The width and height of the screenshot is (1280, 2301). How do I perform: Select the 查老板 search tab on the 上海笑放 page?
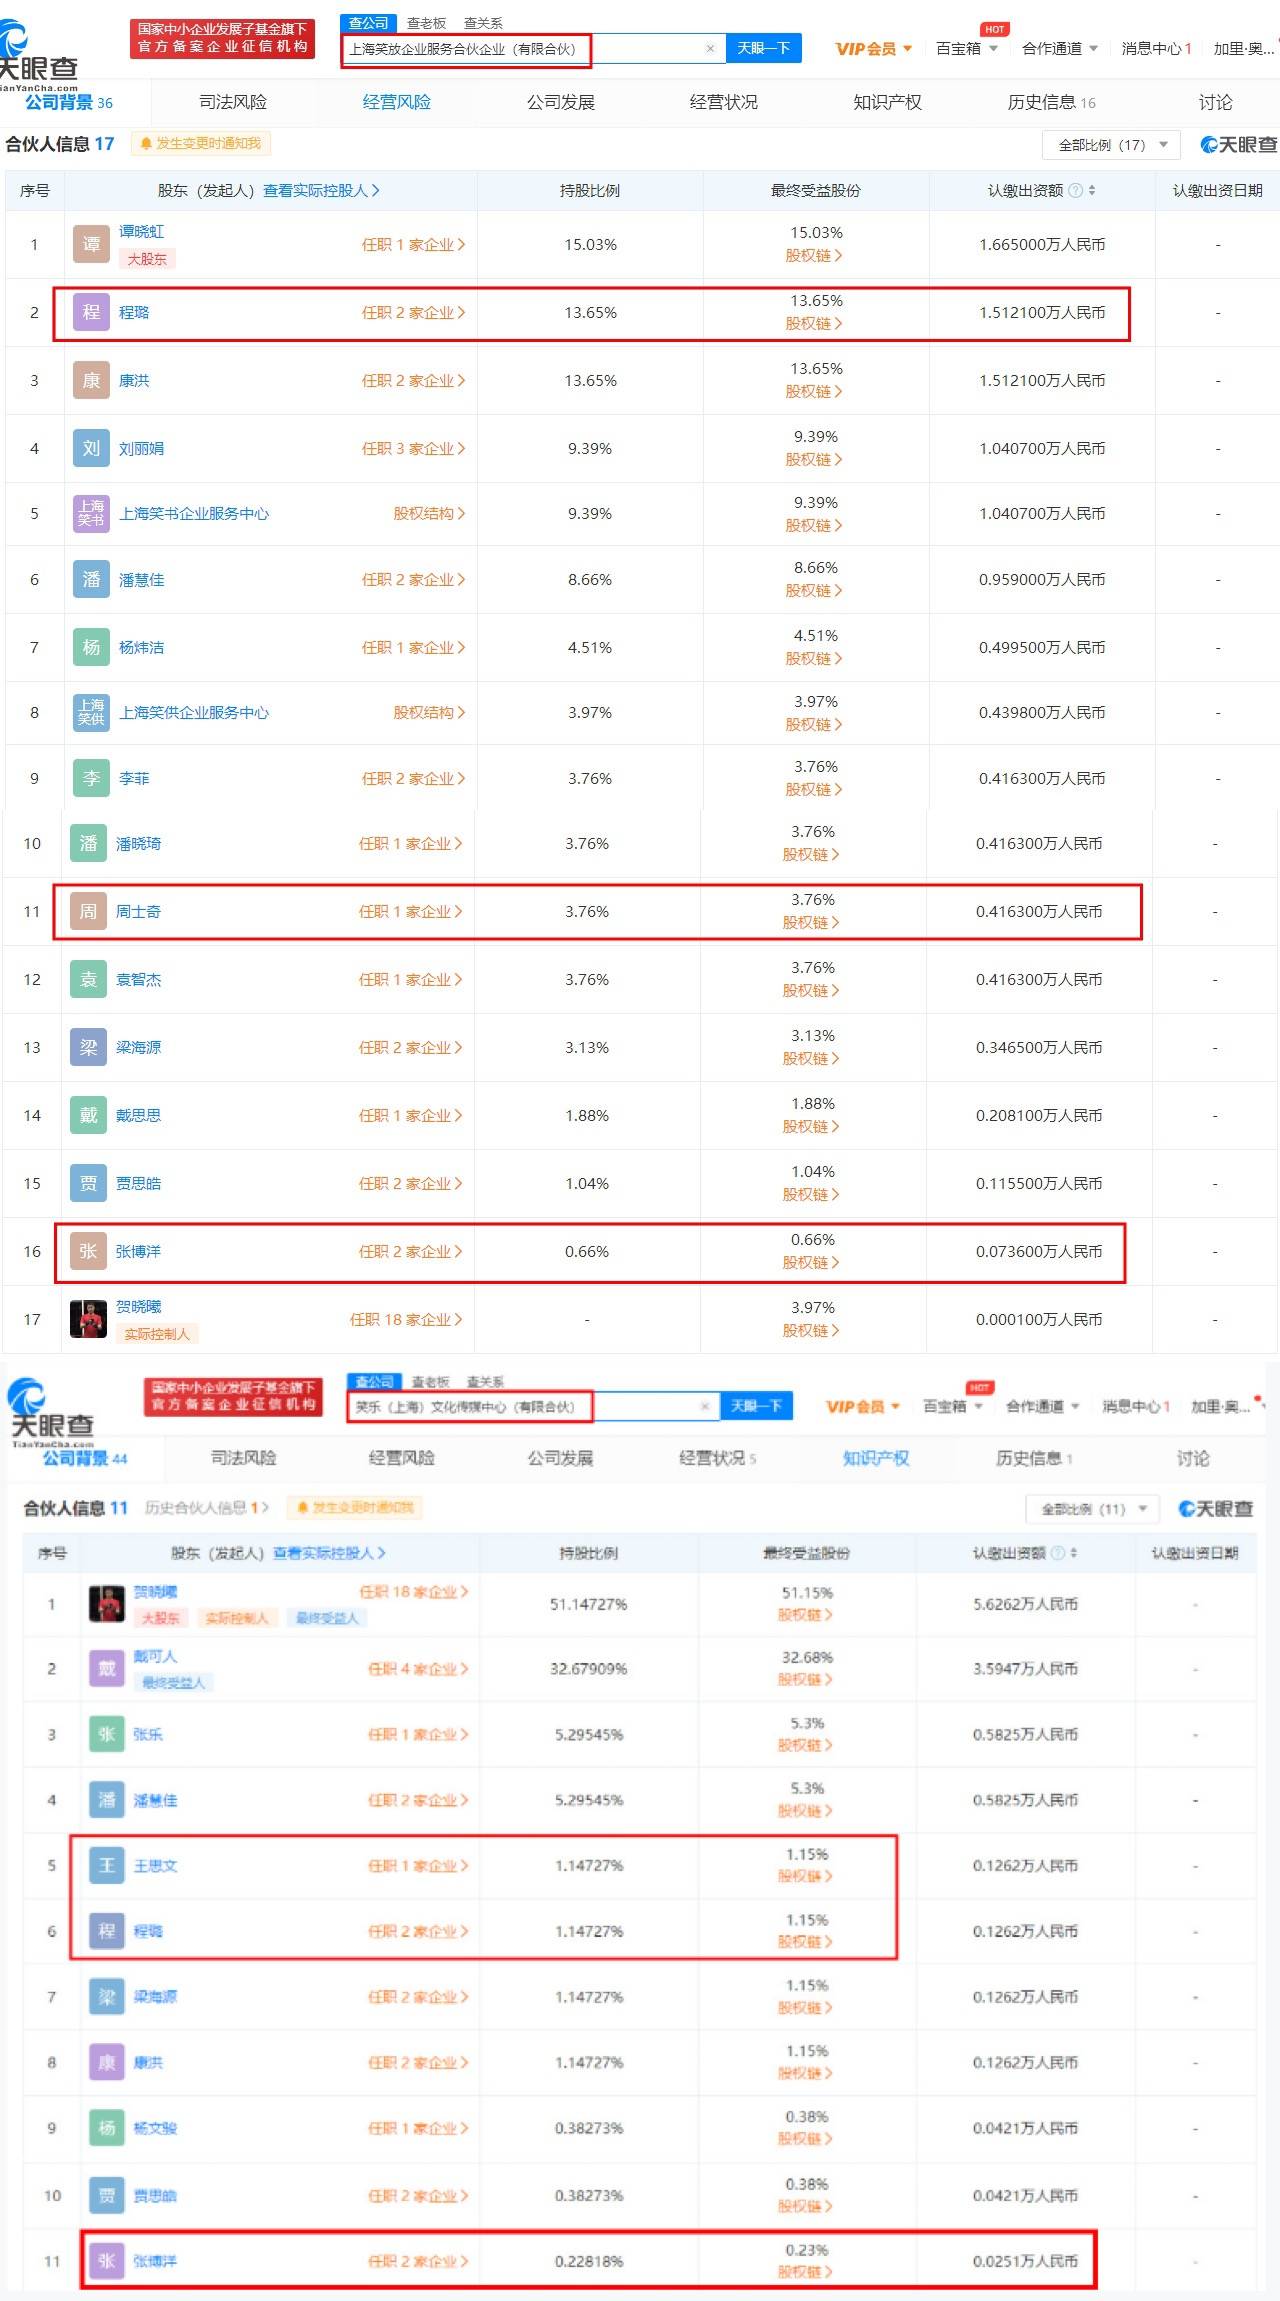(426, 23)
